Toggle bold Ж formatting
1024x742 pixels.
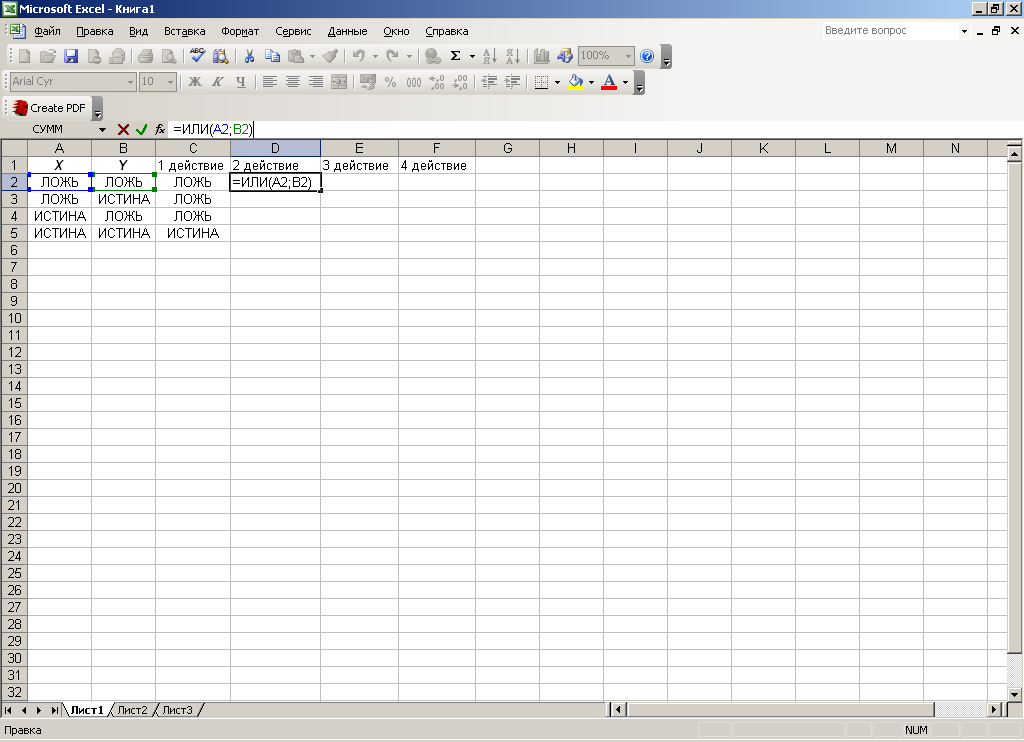(195, 82)
